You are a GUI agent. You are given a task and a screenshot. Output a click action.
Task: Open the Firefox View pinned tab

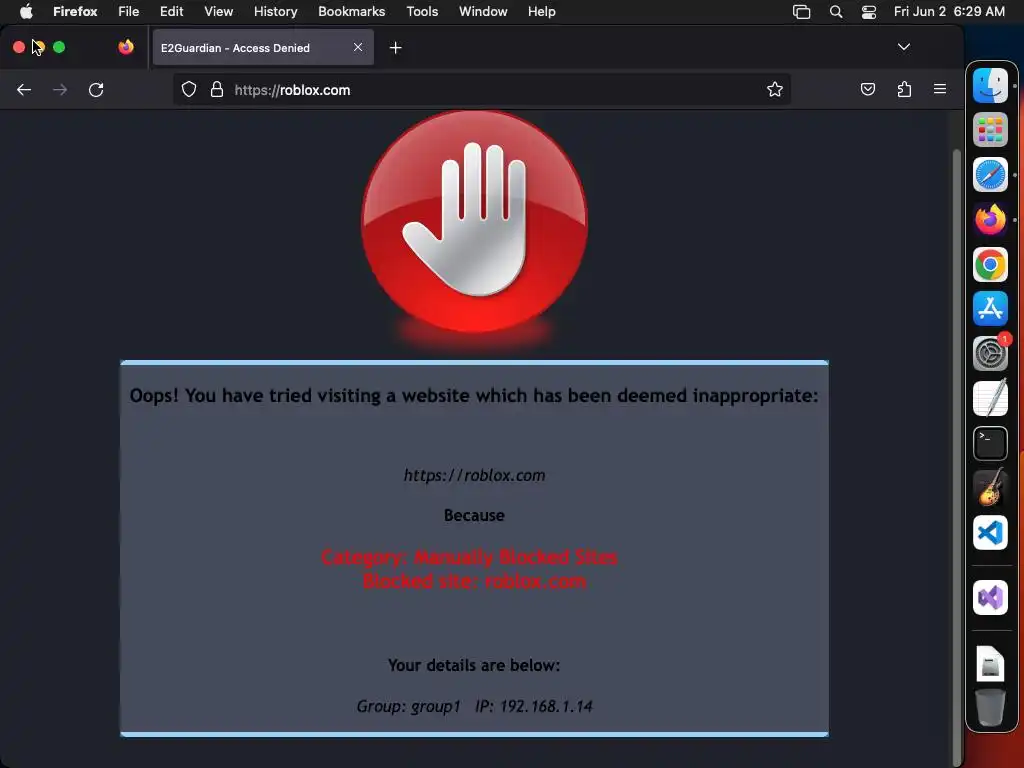click(126, 47)
